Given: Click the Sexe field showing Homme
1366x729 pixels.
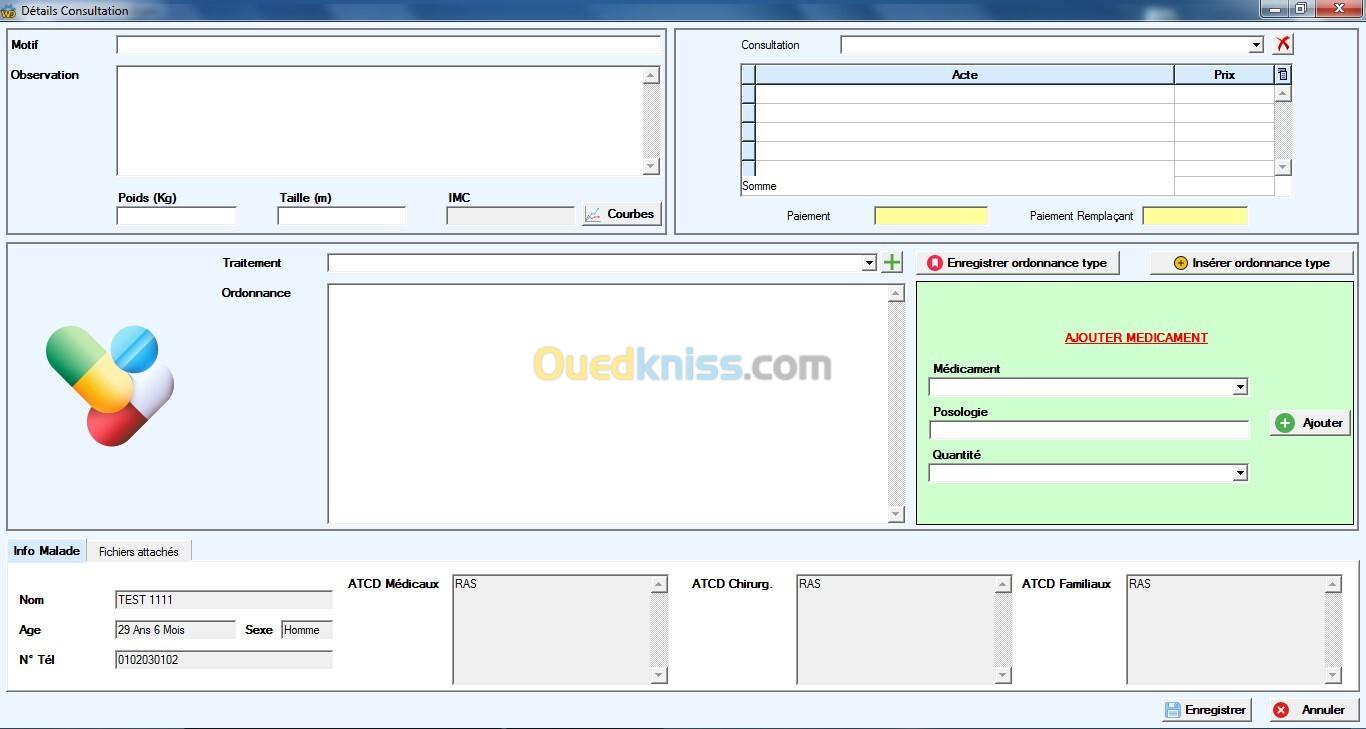Looking at the screenshot, I should point(307,630).
